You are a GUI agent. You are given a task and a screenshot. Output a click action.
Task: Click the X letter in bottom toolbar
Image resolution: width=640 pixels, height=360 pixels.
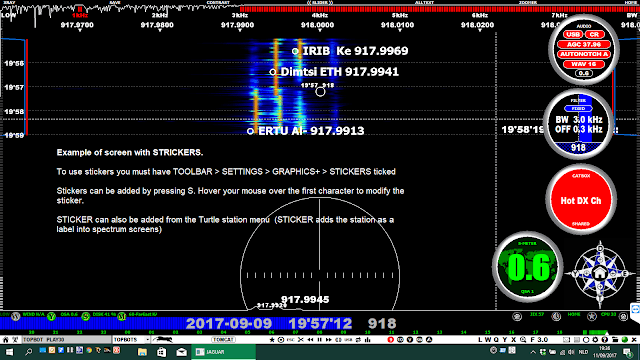pos(513,340)
